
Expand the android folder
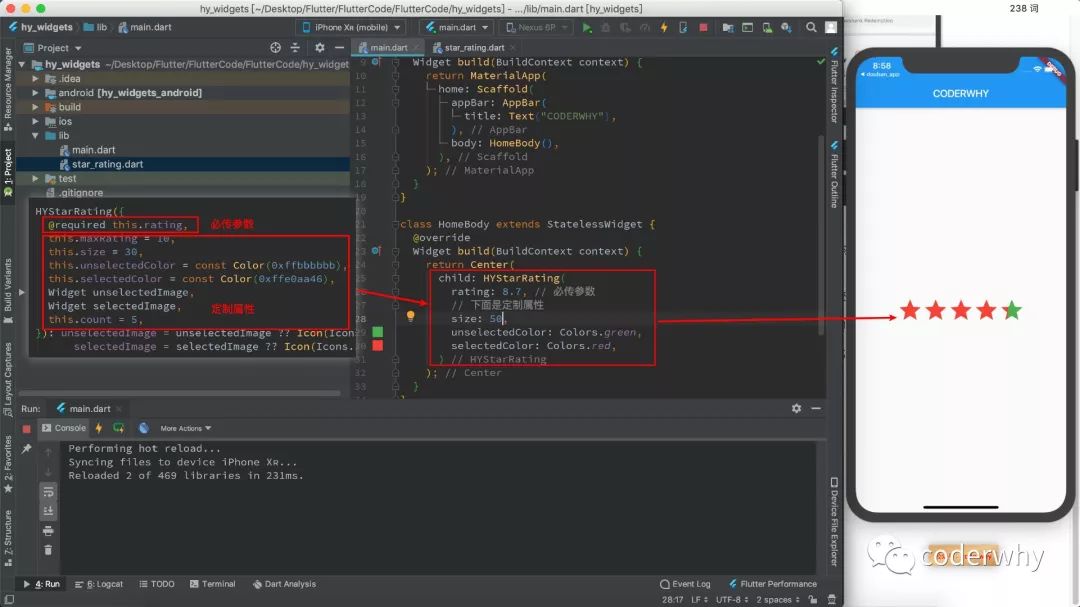click(35, 92)
